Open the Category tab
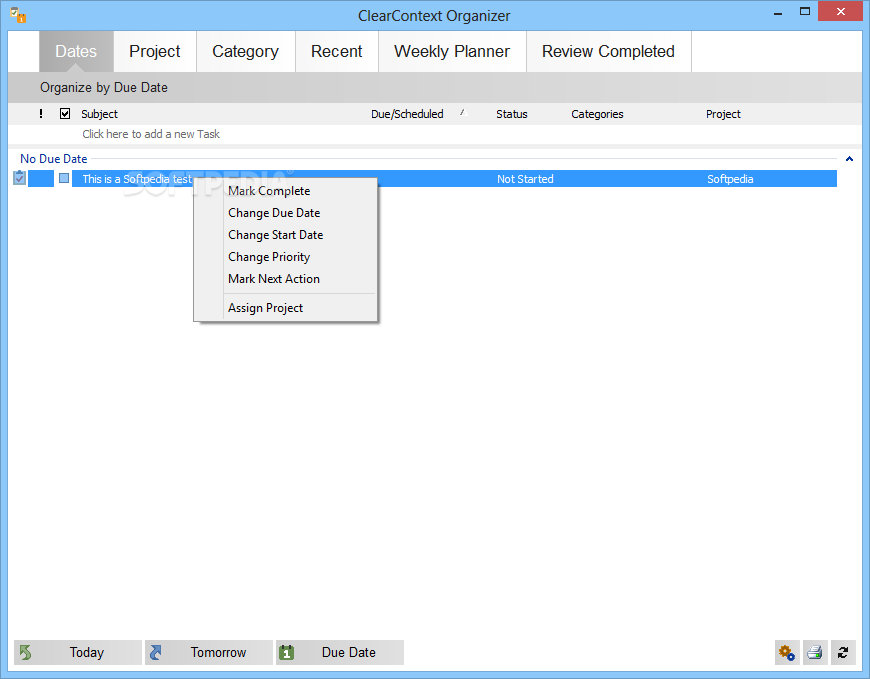 pyautogui.click(x=245, y=52)
